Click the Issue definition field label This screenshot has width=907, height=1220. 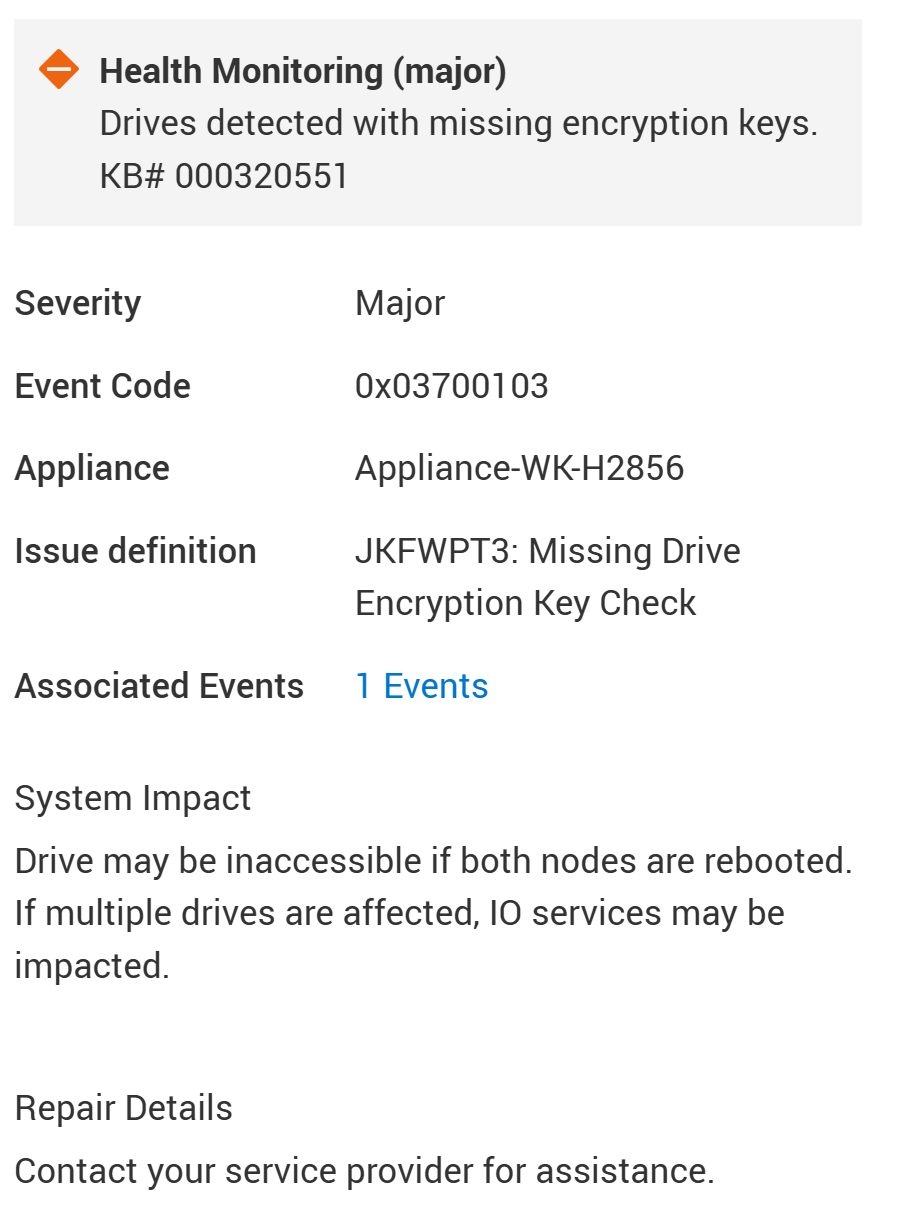[135, 551]
